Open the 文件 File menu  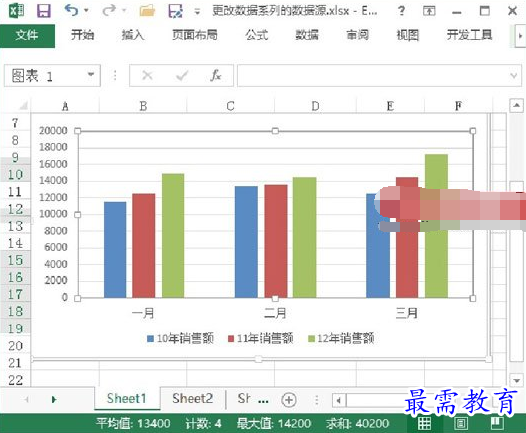coord(27,35)
